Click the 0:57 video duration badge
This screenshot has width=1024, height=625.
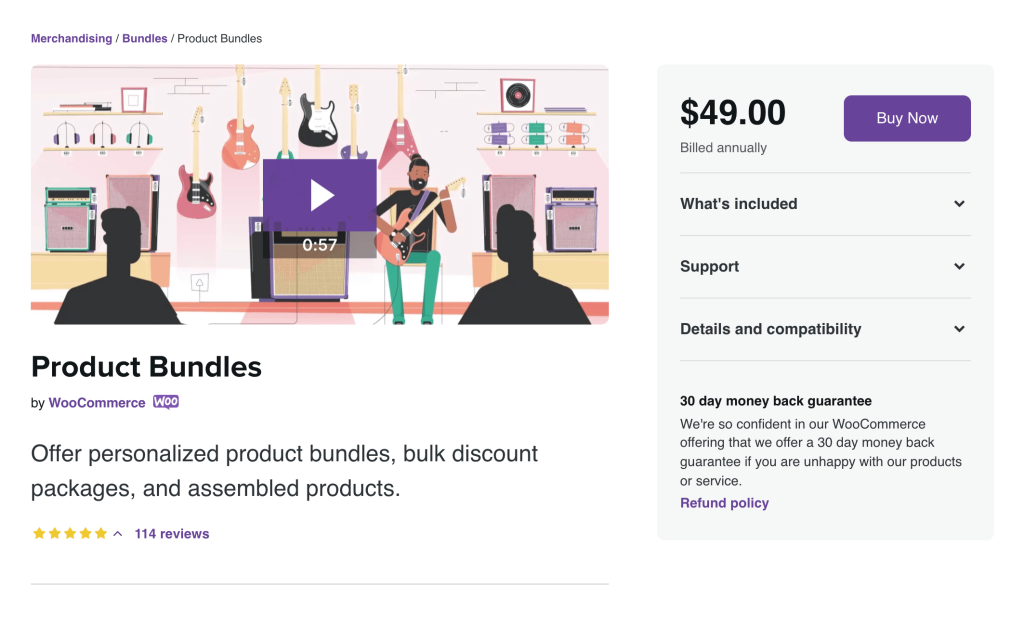319,242
